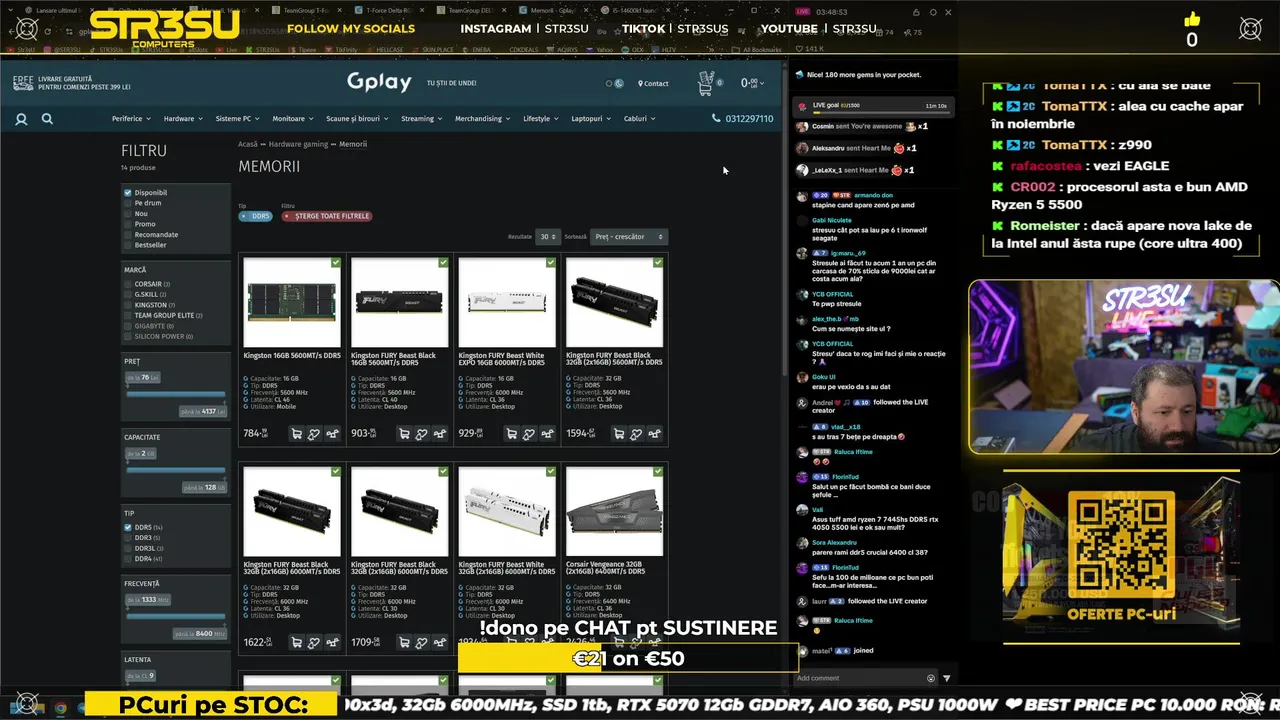The image size is (1280, 720).
Task: Open the Corsair Vengeance product image
Action: pyautogui.click(x=614, y=512)
